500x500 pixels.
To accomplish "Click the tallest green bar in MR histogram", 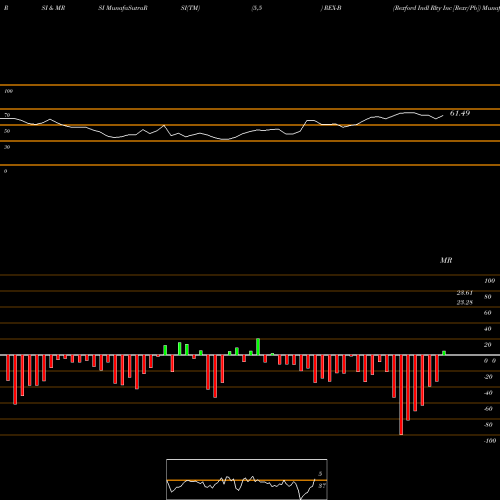I will (258, 347).
